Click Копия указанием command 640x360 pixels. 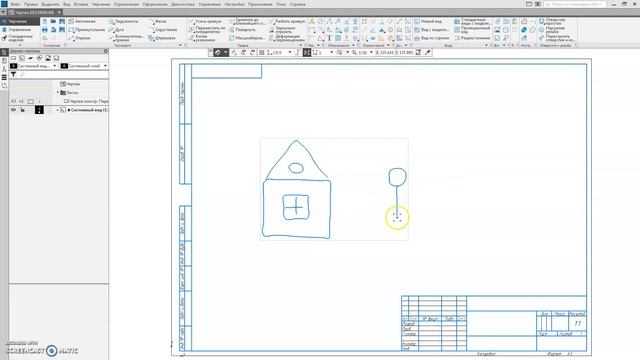tap(202, 38)
